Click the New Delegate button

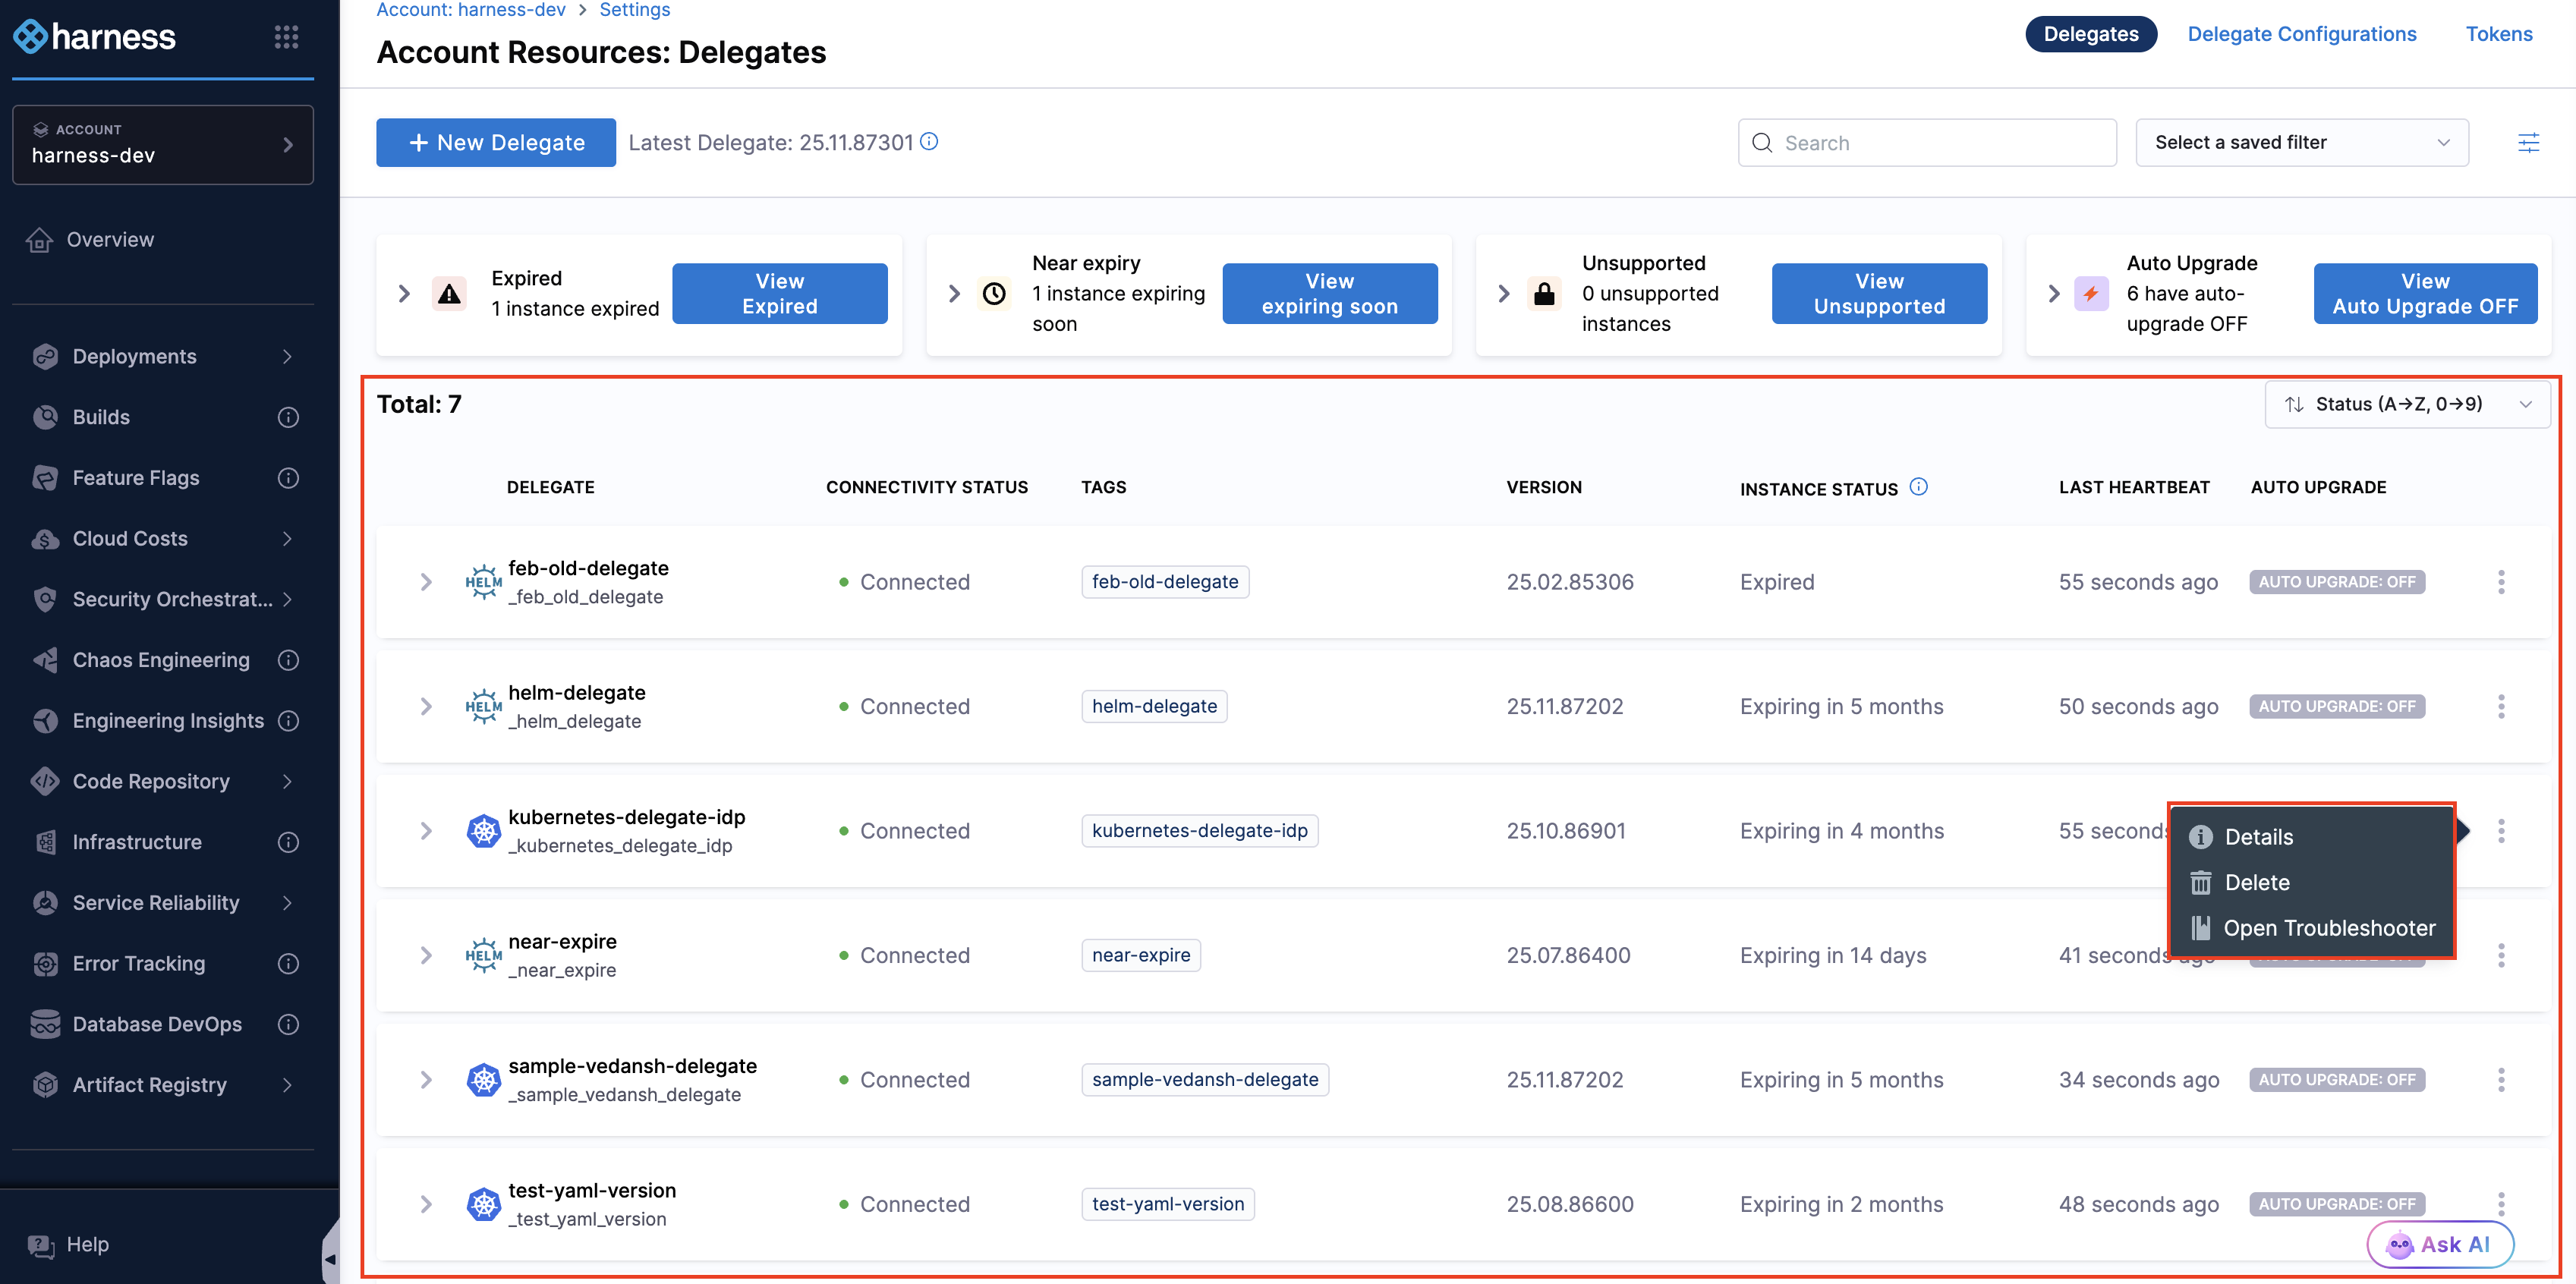click(496, 143)
